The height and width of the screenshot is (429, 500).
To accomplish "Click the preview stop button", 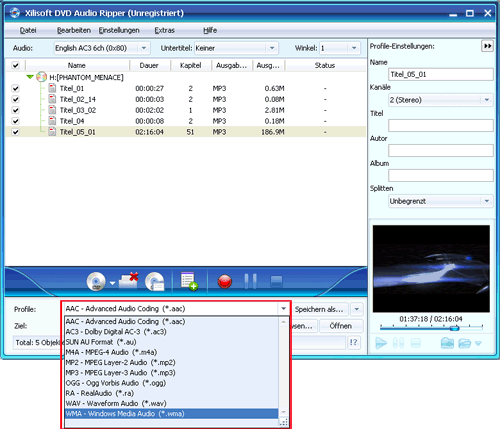I will pyautogui.click(x=415, y=343).
